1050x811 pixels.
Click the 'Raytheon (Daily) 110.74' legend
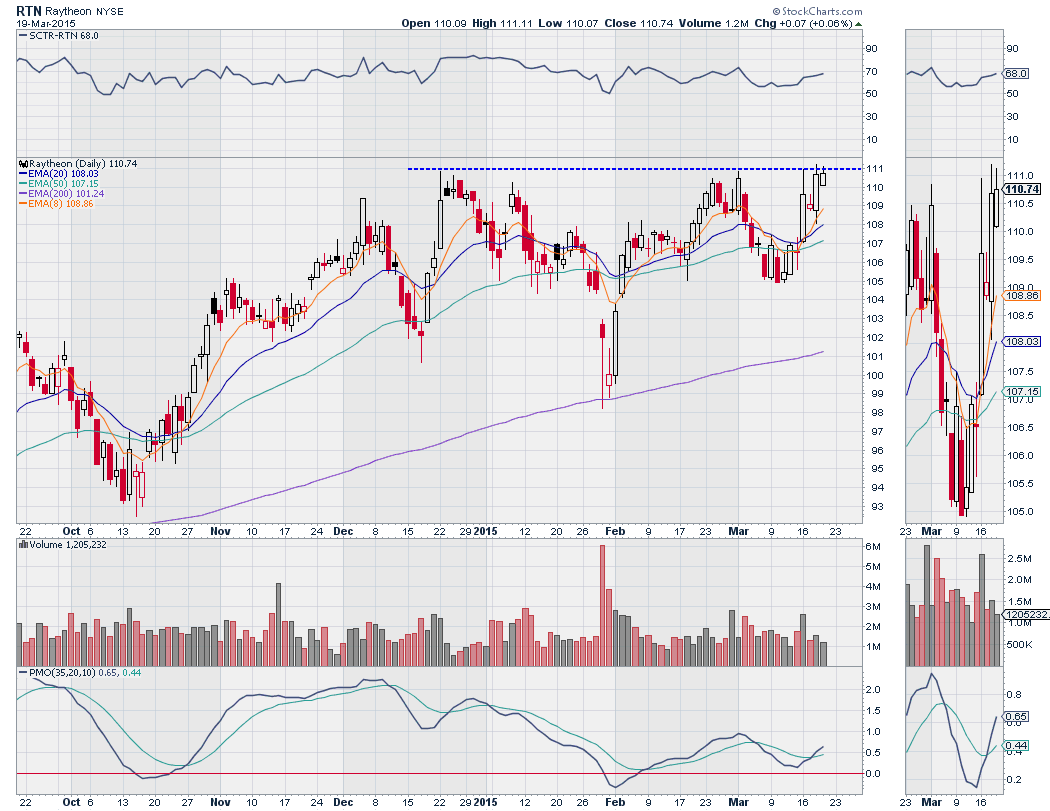pos(83,163)
